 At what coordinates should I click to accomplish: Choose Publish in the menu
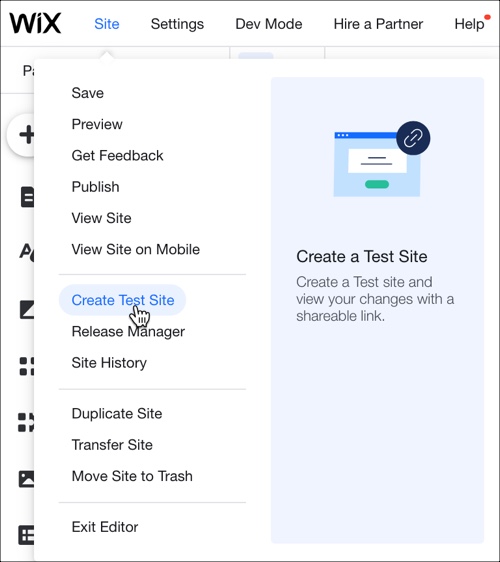(x=95, y=187)
